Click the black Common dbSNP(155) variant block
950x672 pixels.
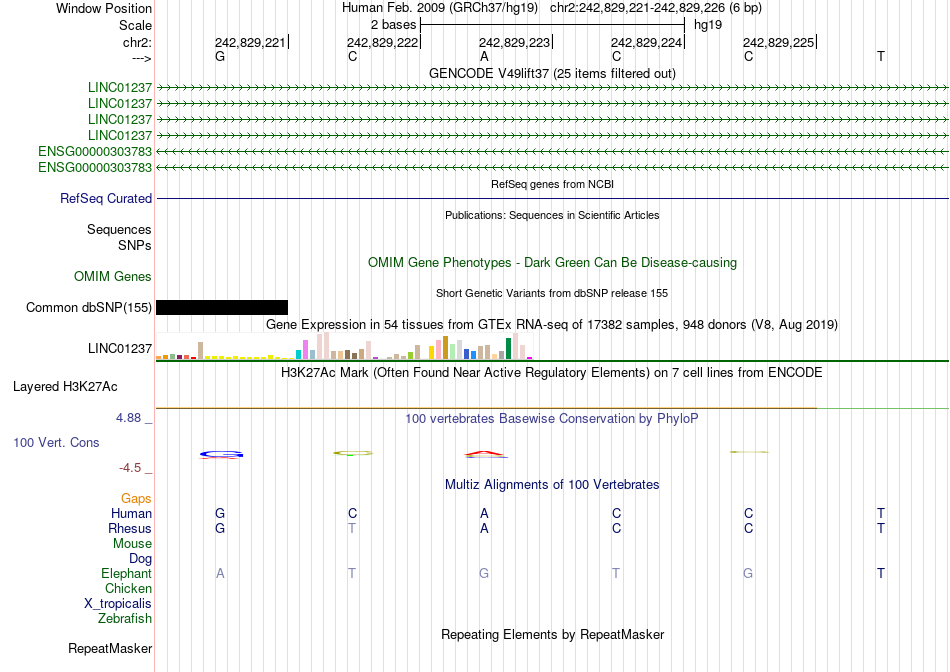pyautogui.click(x=222, y=307)
